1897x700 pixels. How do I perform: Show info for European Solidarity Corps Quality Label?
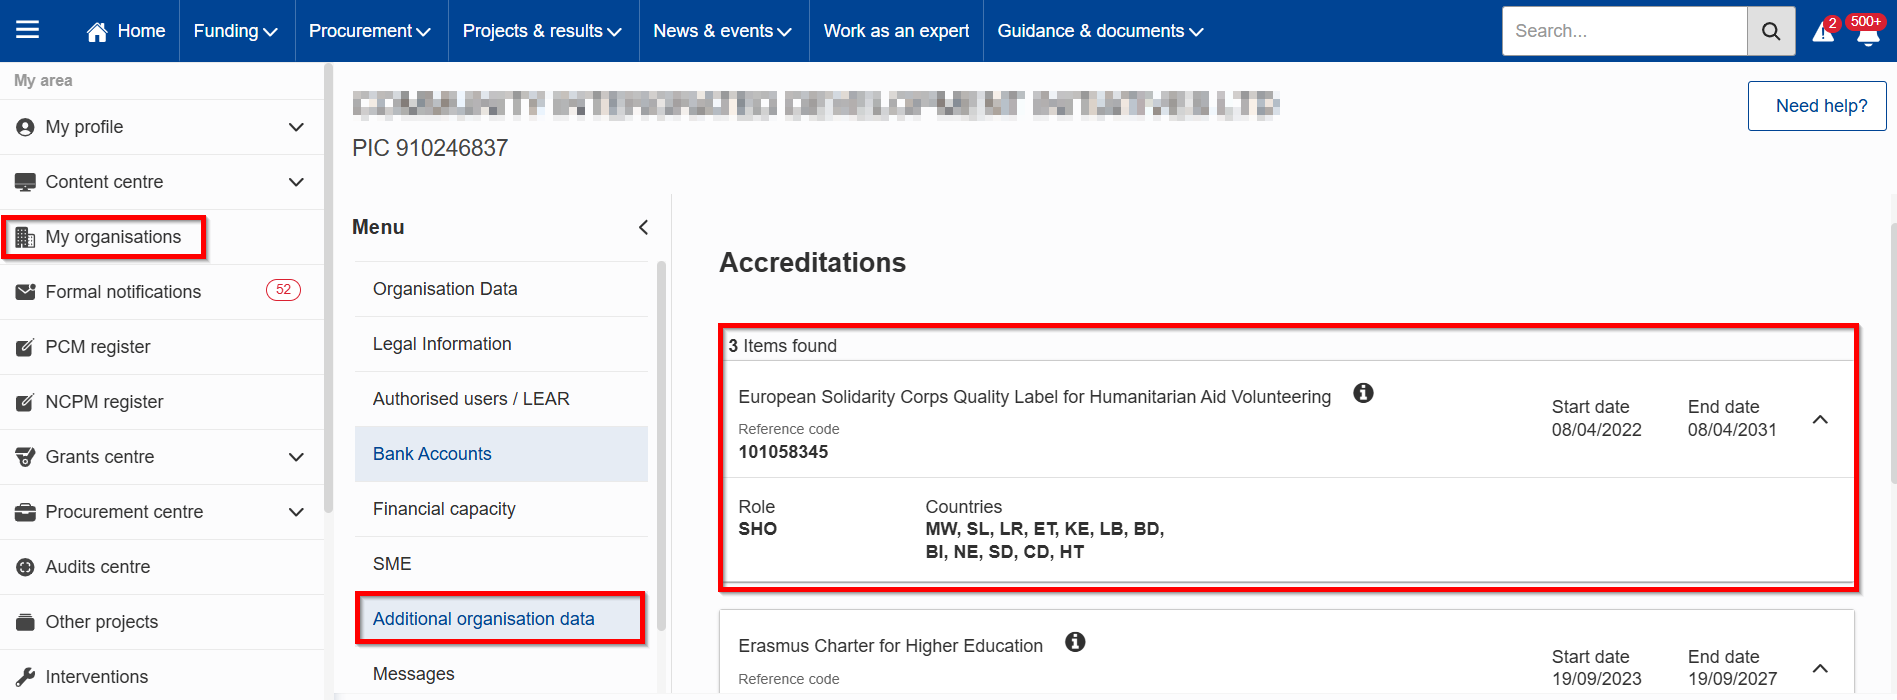[x=1363, y=393]
